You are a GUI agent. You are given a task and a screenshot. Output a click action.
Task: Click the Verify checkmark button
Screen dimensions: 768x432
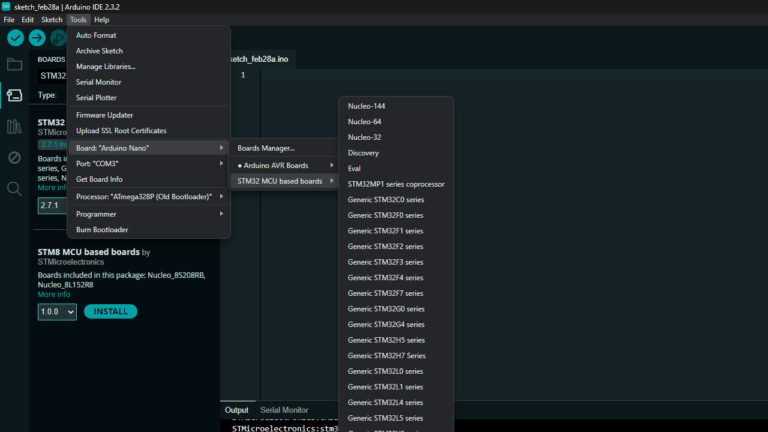(15, 38)
